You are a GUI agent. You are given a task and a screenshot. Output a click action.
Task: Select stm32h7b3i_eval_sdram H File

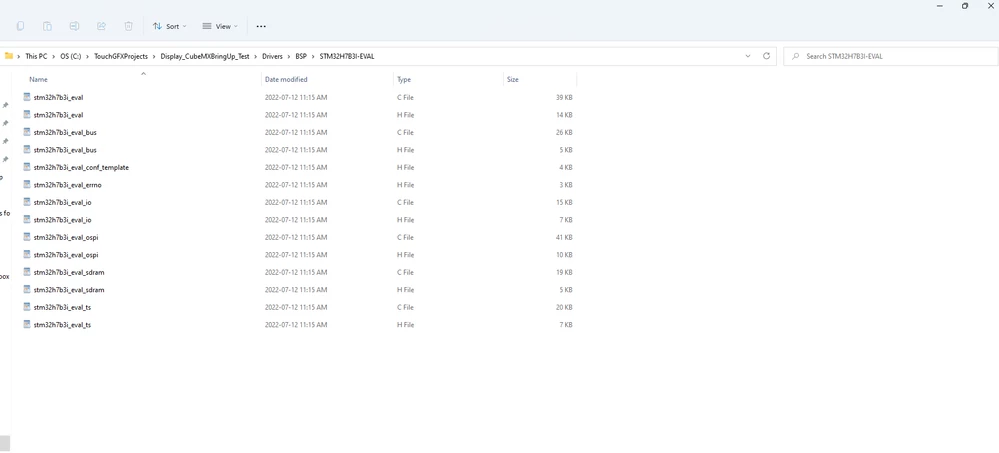tap(299, 290)
